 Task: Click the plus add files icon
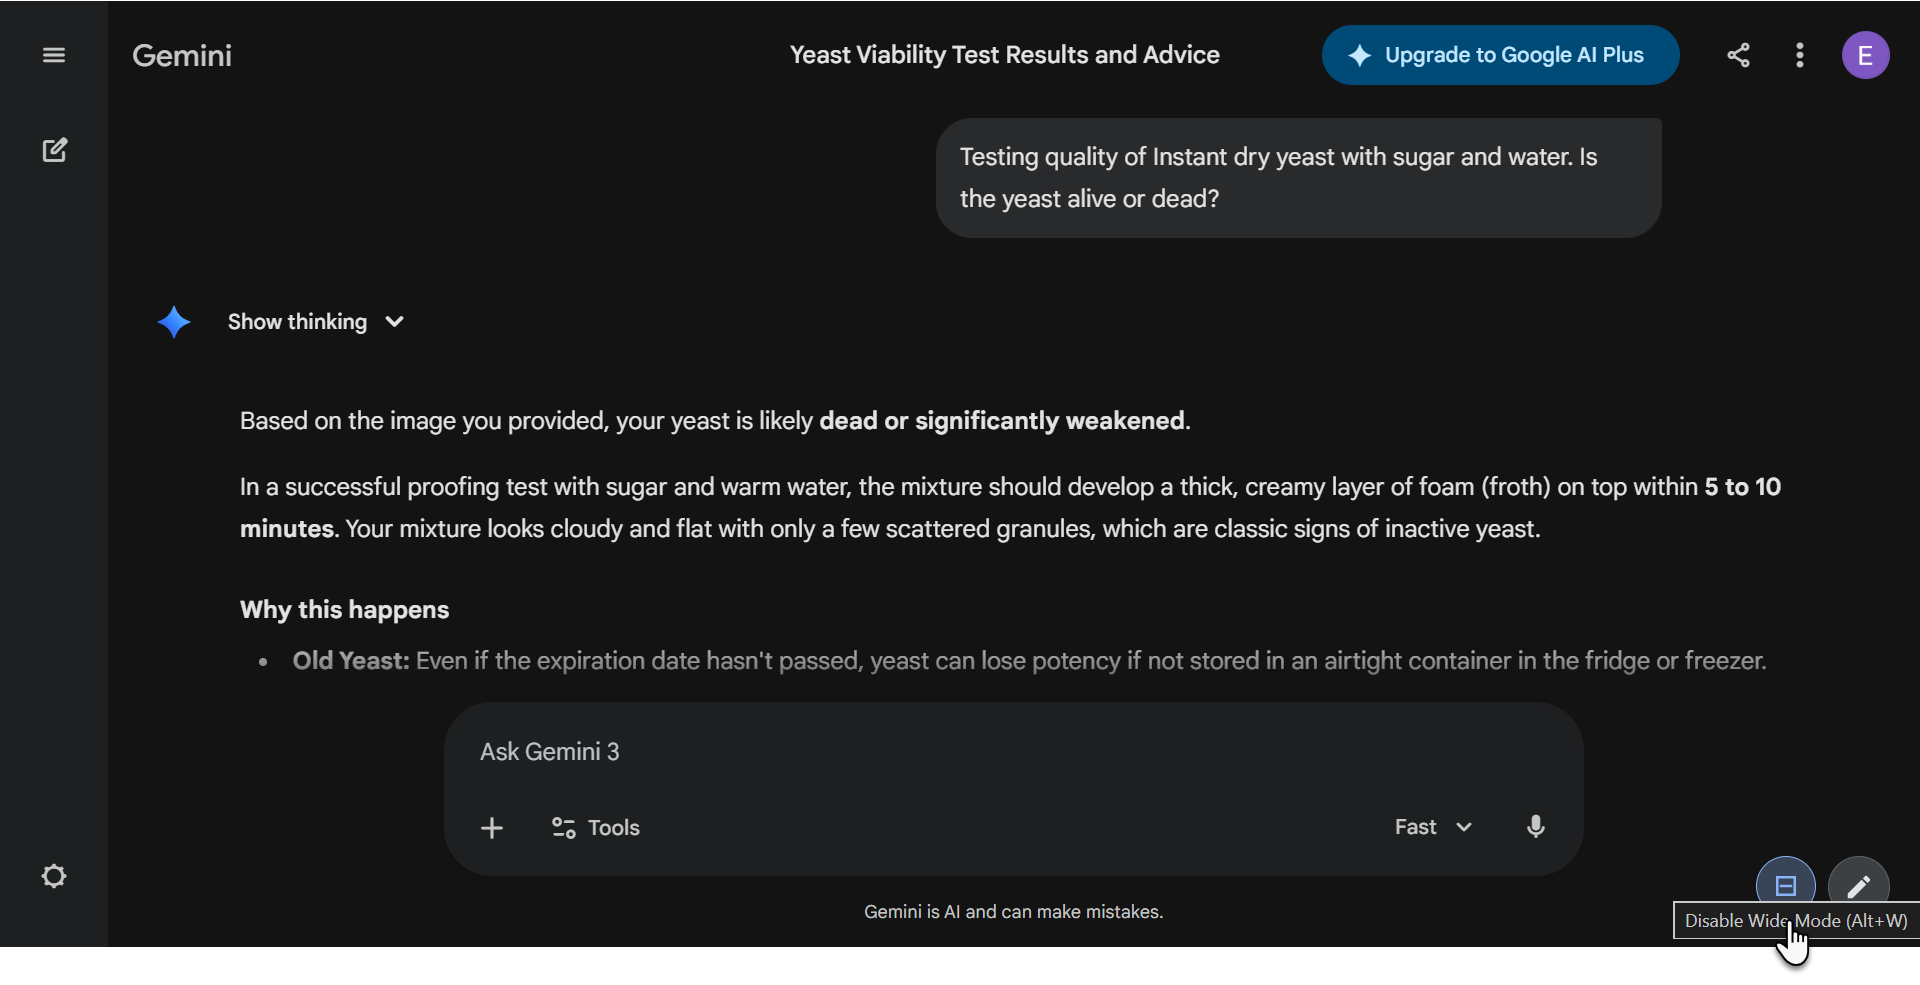pyautogui.click(x=491, y=828)
